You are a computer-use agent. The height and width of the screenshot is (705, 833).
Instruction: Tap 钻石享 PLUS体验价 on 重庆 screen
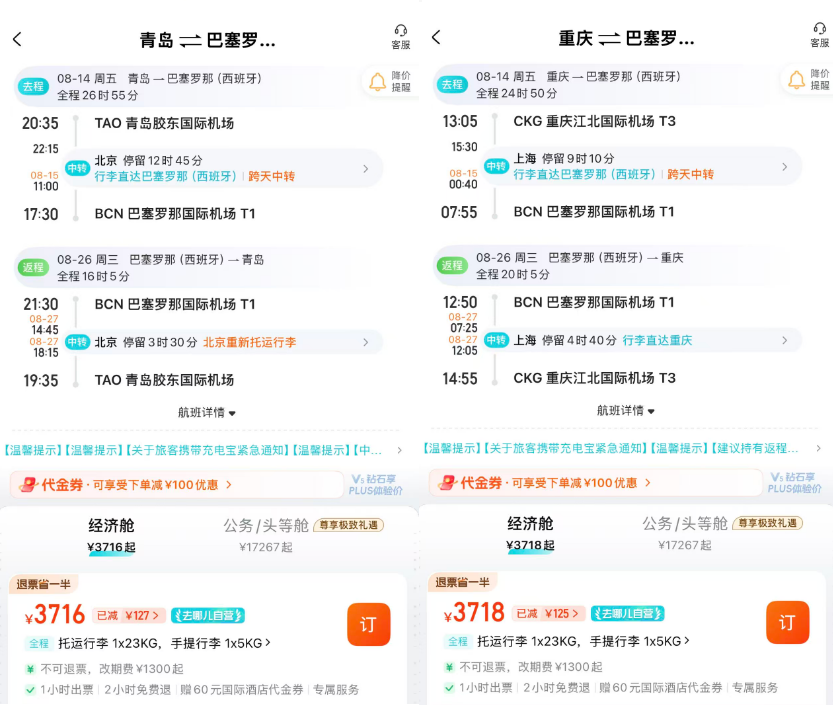coord(795,482)
